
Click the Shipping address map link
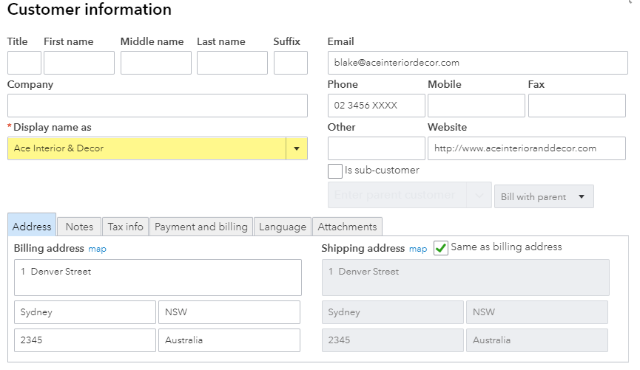(x=418, y=249)
